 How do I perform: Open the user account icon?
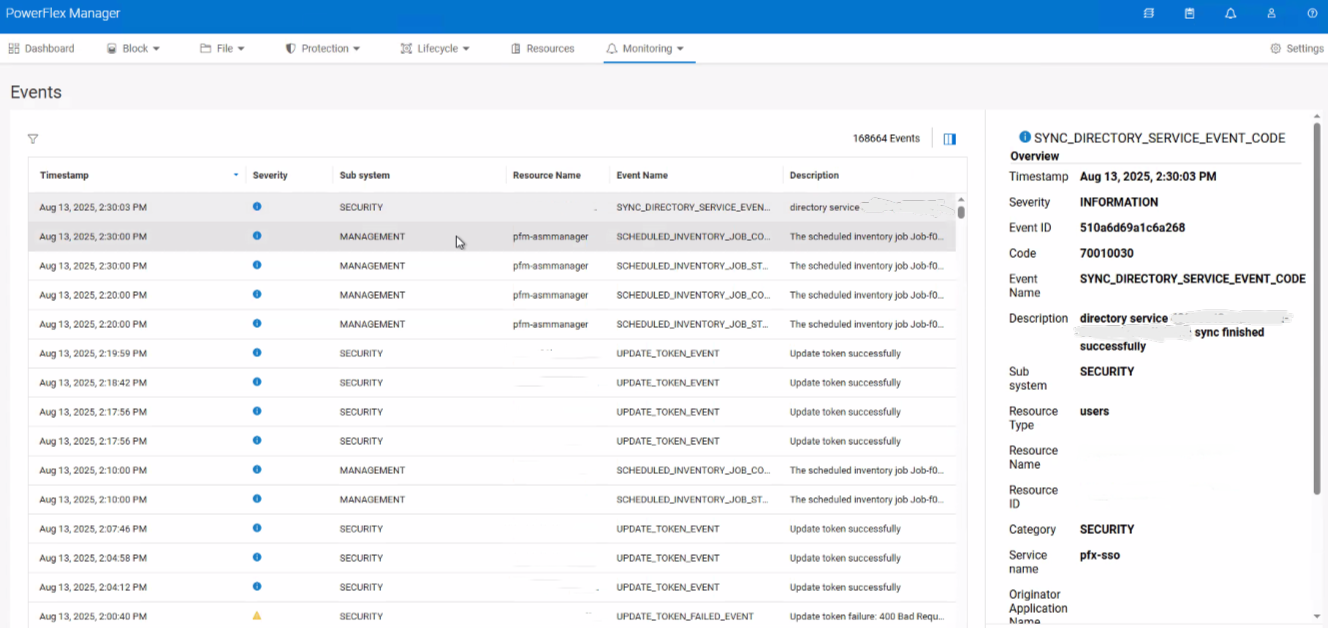1271,13
